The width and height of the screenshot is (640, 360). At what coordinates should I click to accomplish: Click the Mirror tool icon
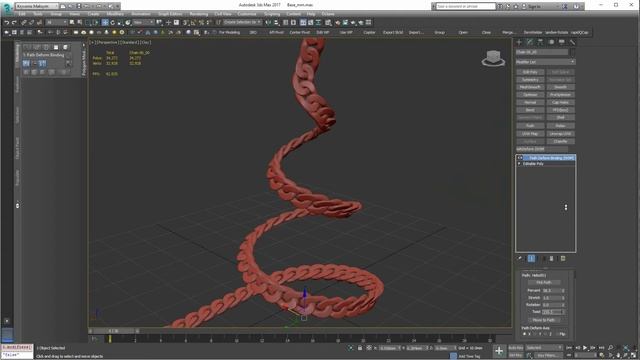click(x=268, y=22)
